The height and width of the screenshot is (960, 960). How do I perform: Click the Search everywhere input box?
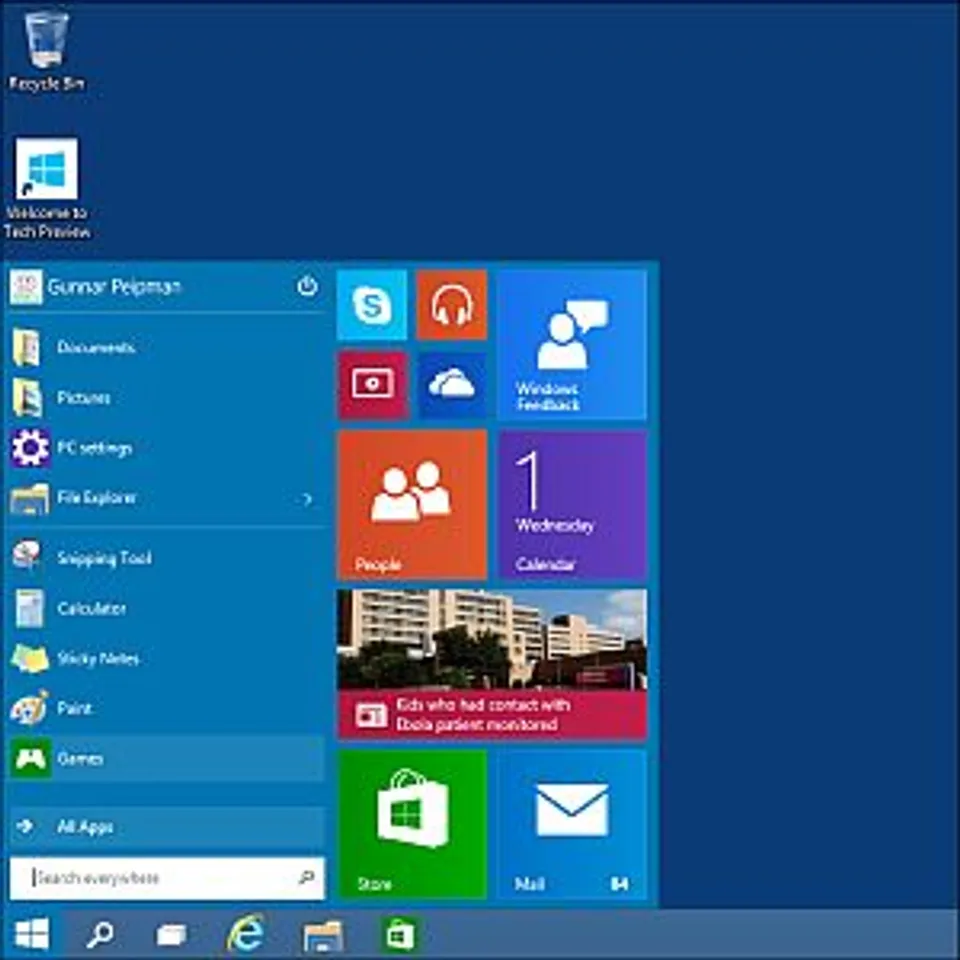tap(167, 878)
